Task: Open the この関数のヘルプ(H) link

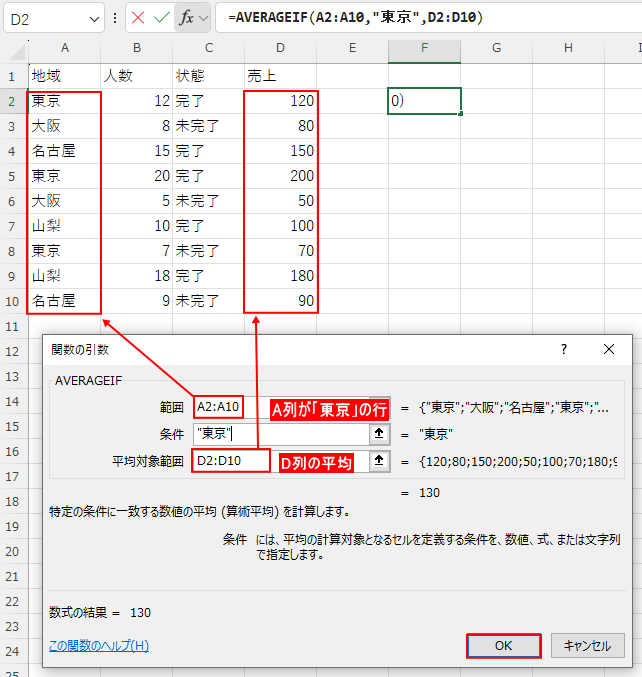Action: (x=99, y=646)
